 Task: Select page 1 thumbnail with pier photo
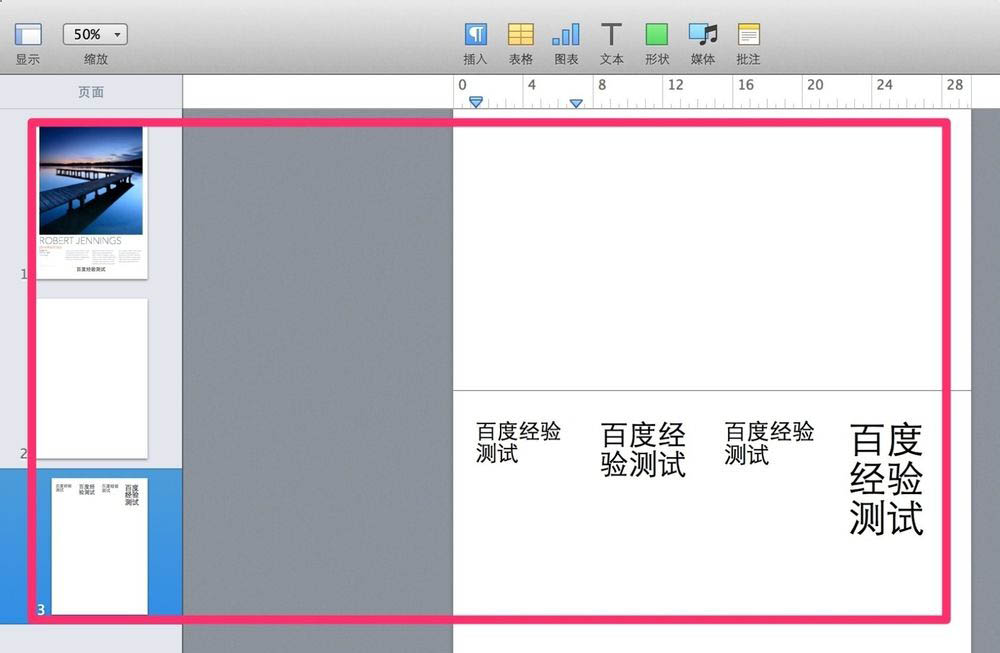coord(91,200)
